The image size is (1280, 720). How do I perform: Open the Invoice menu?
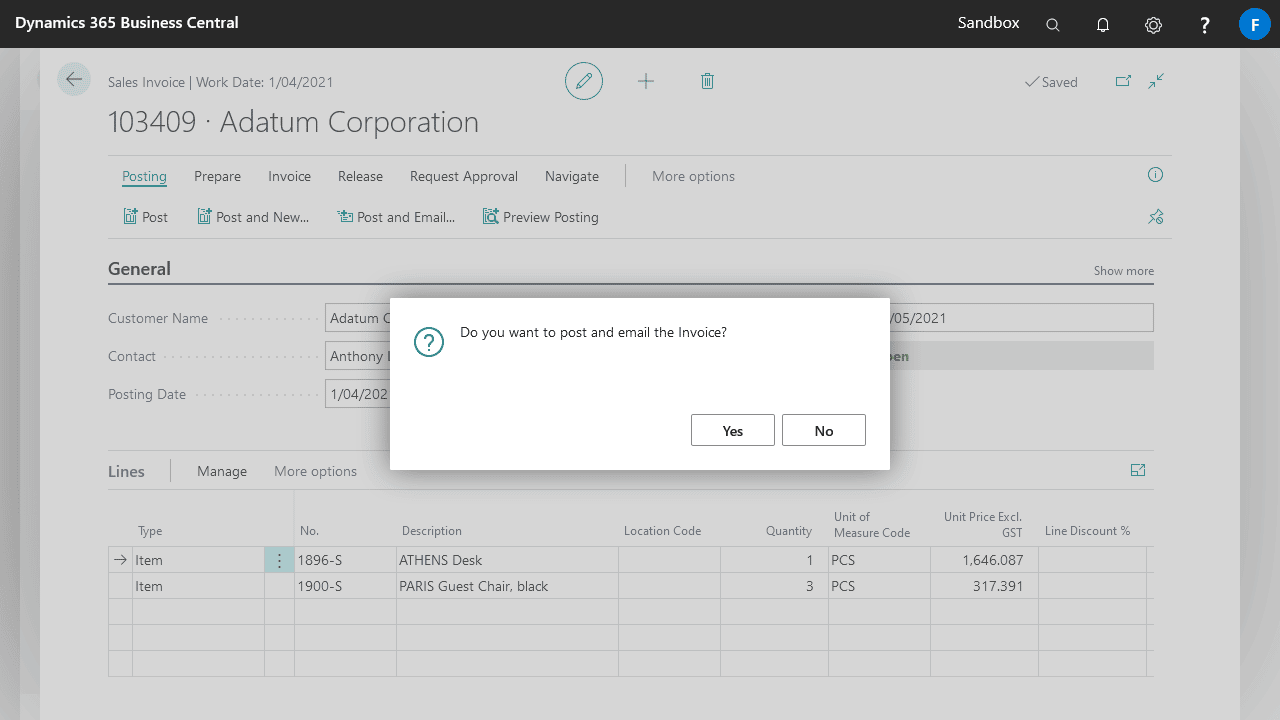[x=289, y=176]
